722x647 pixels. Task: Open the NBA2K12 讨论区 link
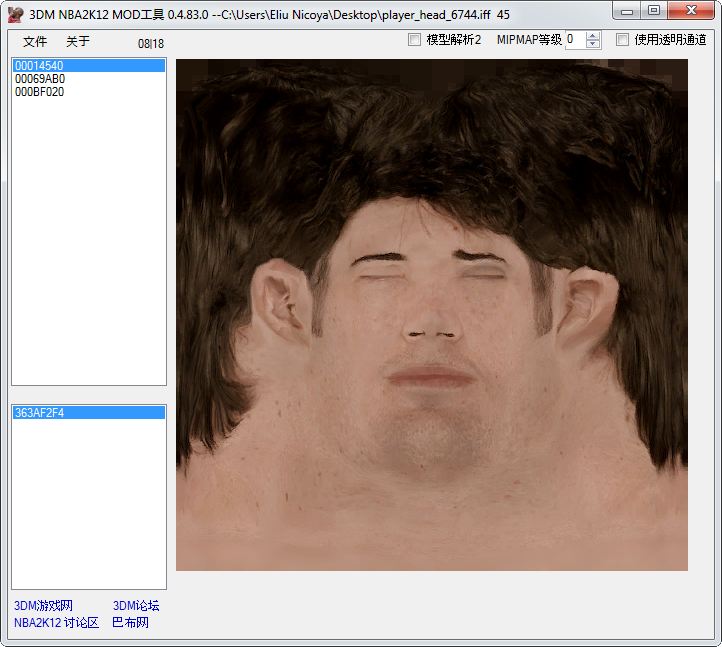[56, 623]
